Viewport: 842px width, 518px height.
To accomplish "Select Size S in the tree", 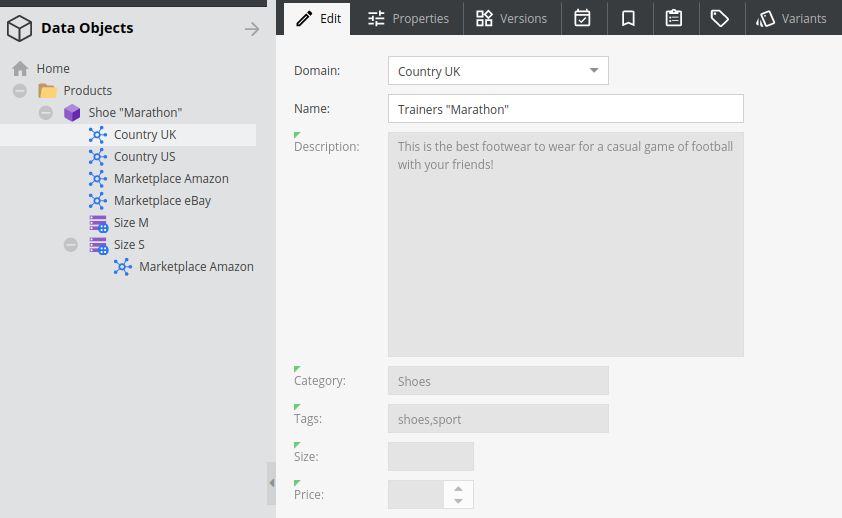I will pos(129,245).
